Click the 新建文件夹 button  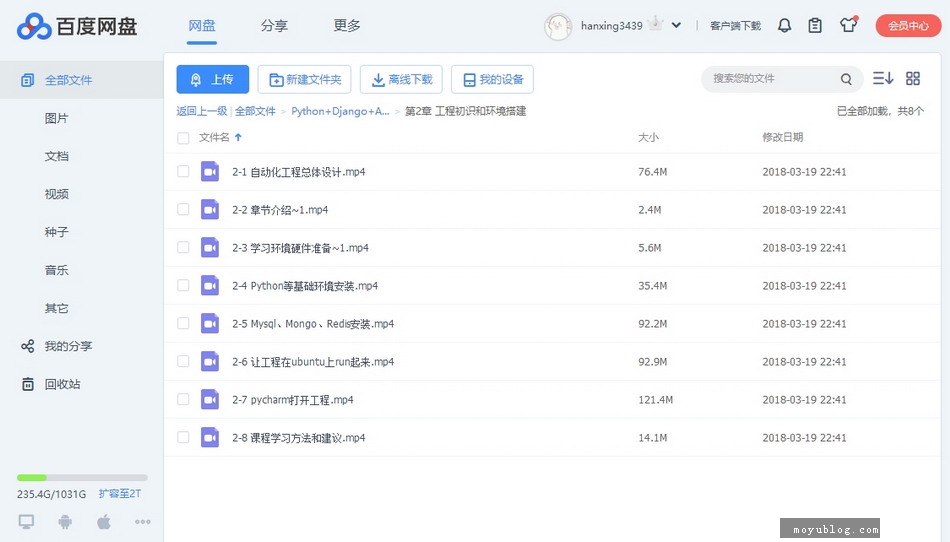point(304,79)
